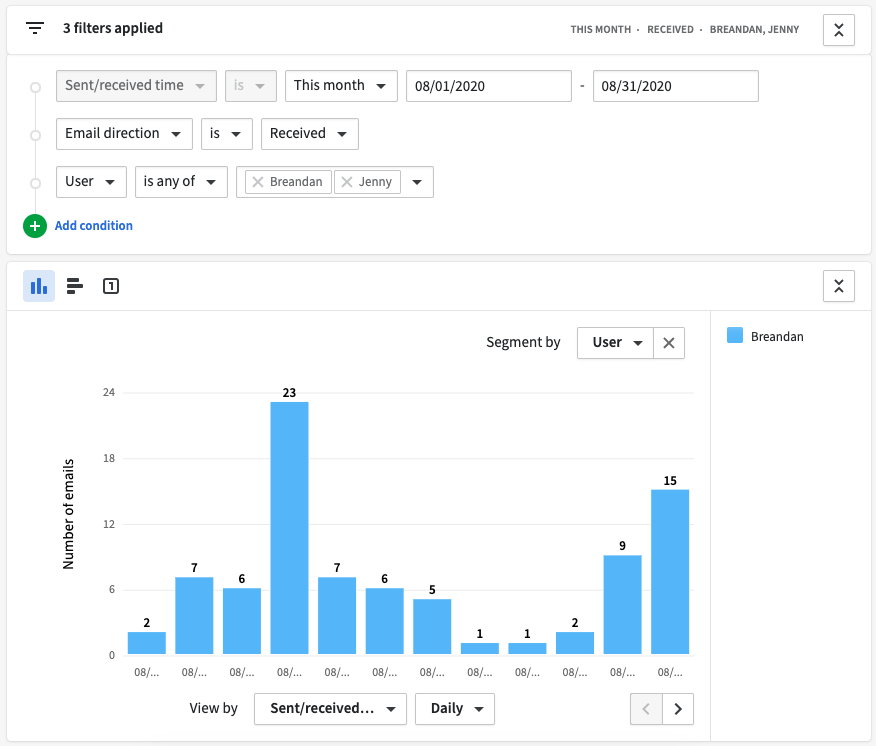Click the THIS MONTH filter summary
The width and height of the screenshot is (876, 746).
click(x=601, y=30)
